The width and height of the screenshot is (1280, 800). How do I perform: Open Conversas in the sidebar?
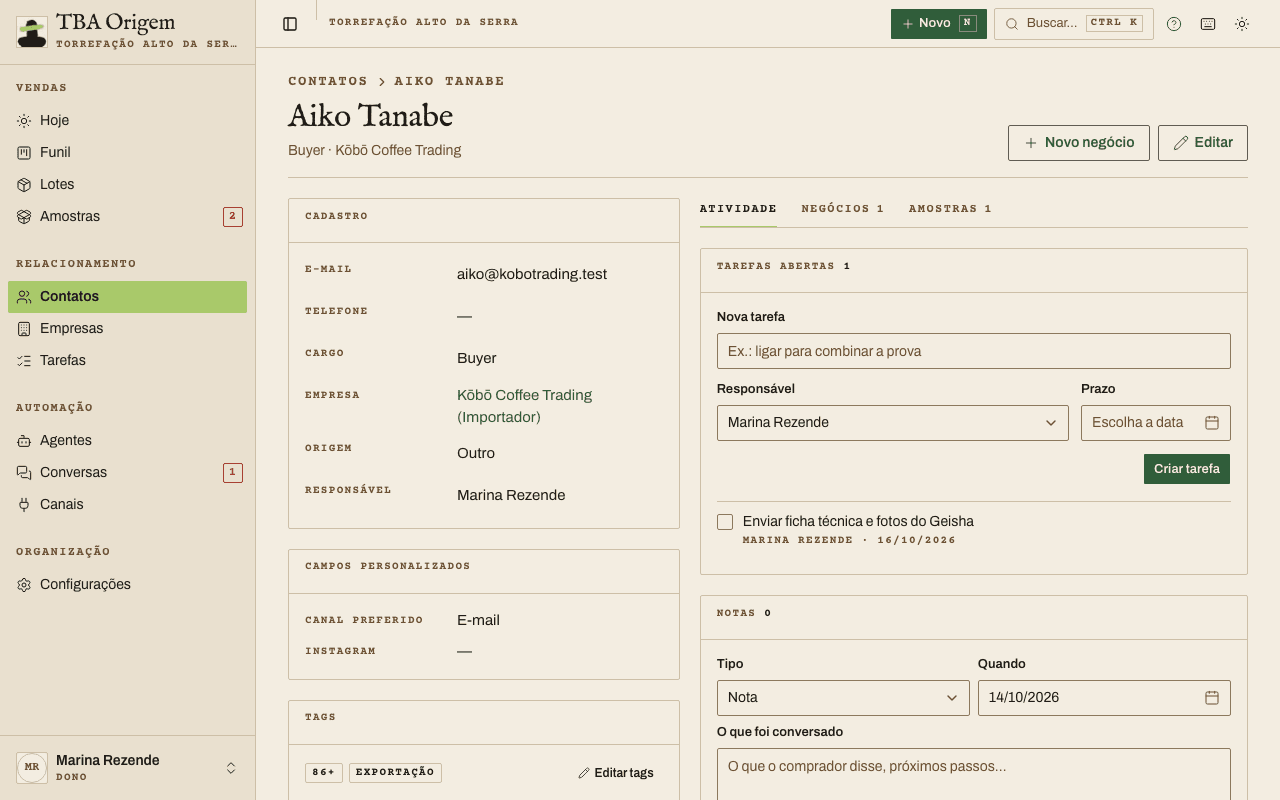(127, 472)
